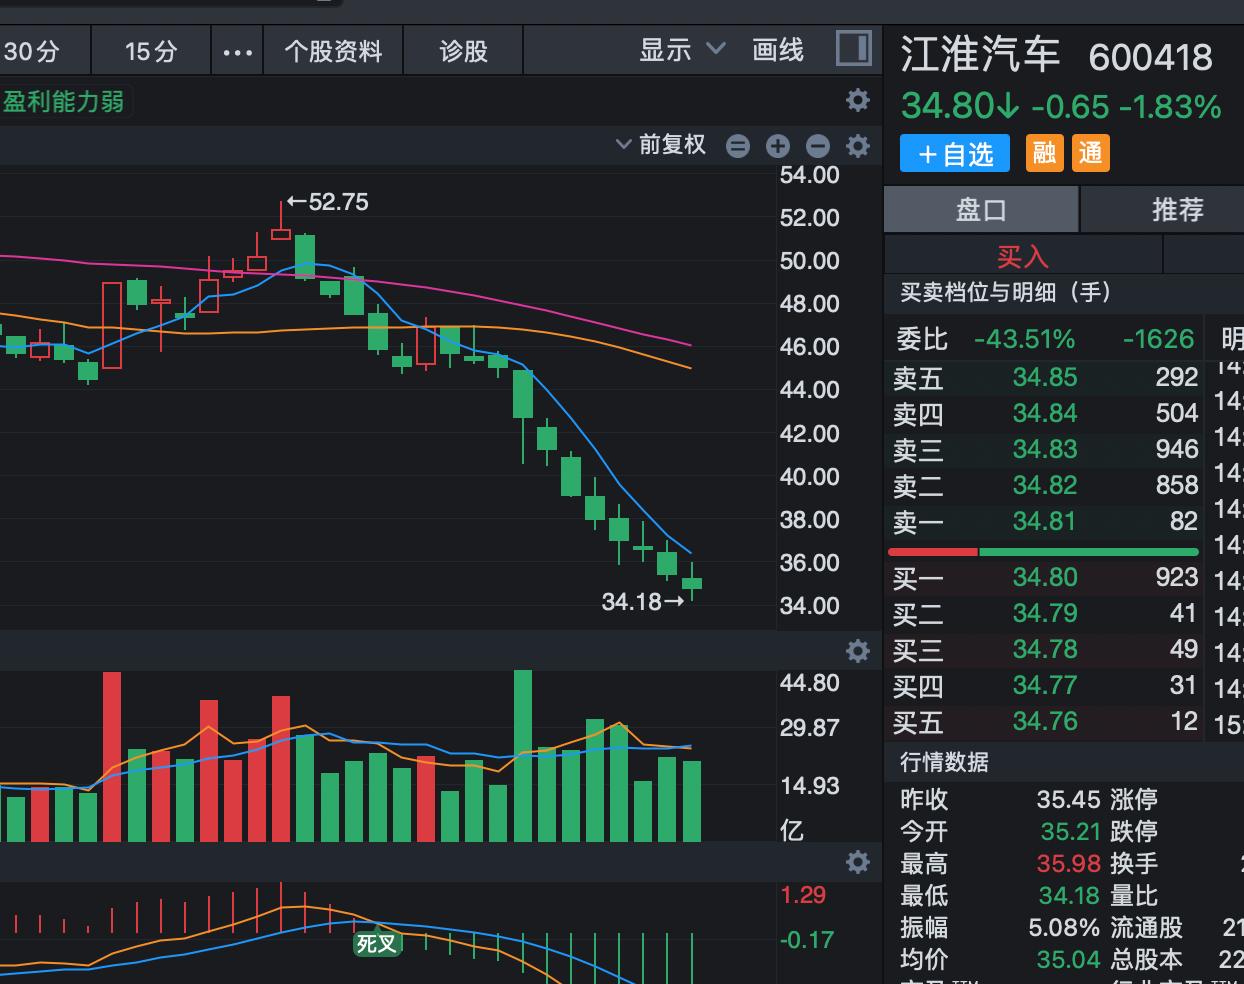1244x984 pixels.
Task: Click the 通 connect badge
Action: (1091, 153)
